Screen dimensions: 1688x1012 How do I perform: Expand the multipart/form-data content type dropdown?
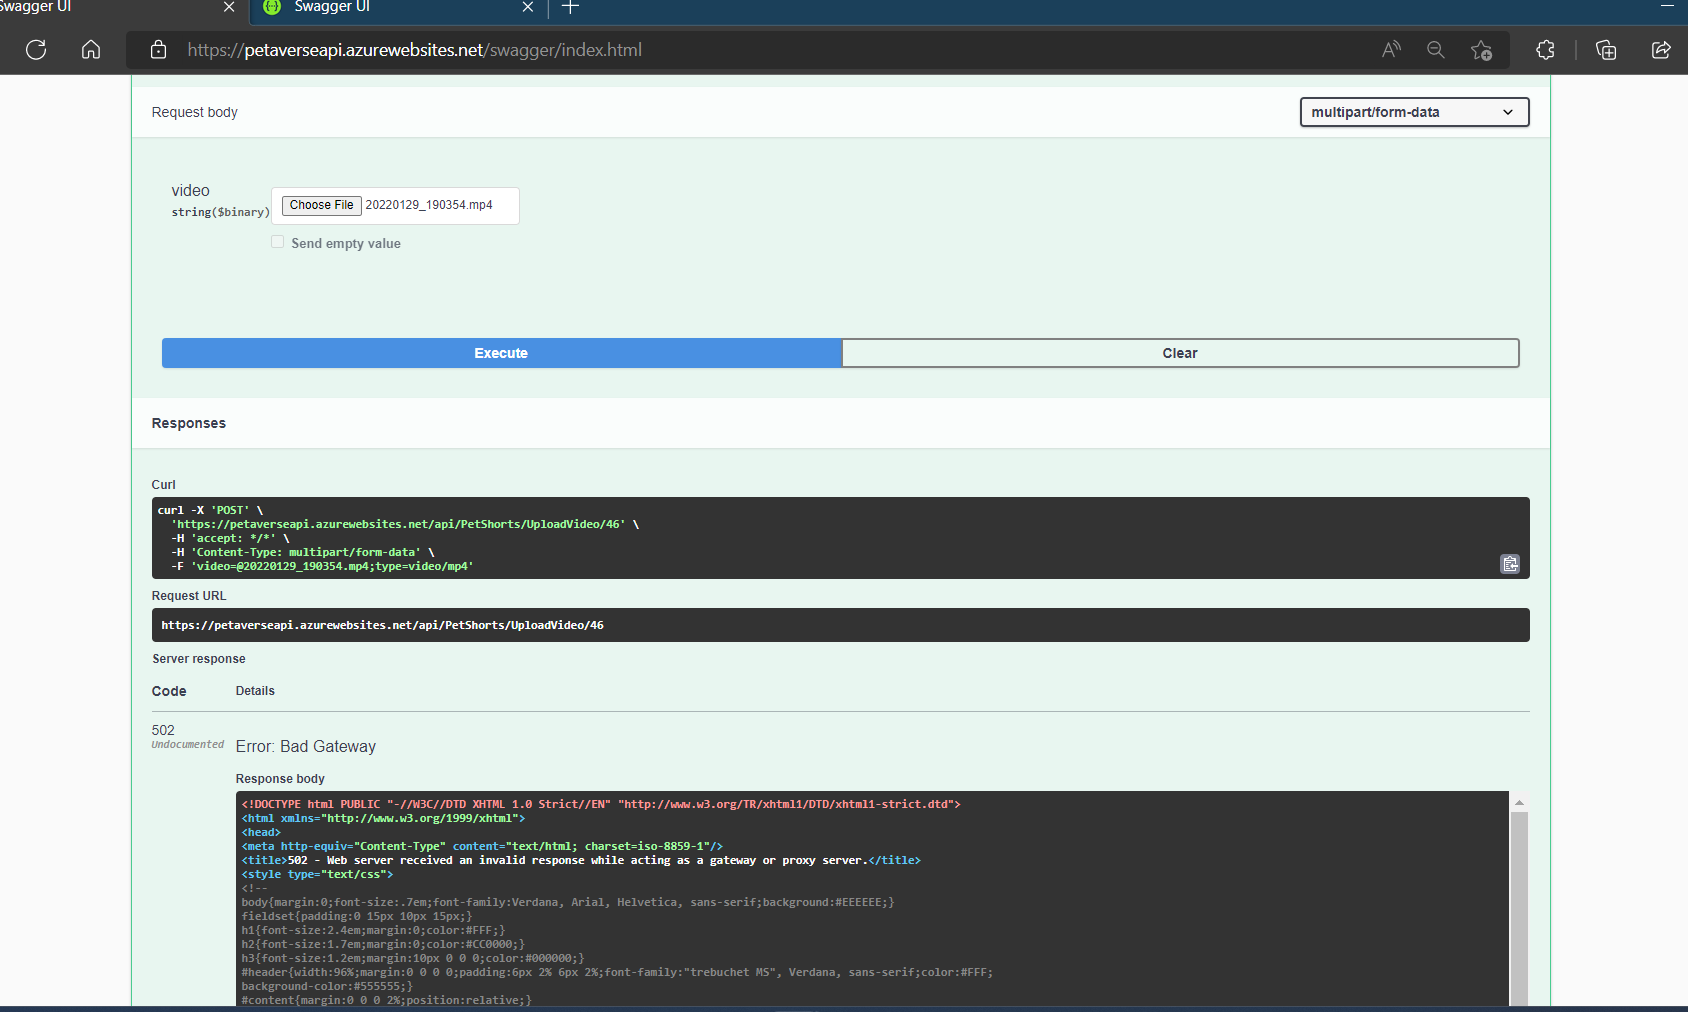1414,112
